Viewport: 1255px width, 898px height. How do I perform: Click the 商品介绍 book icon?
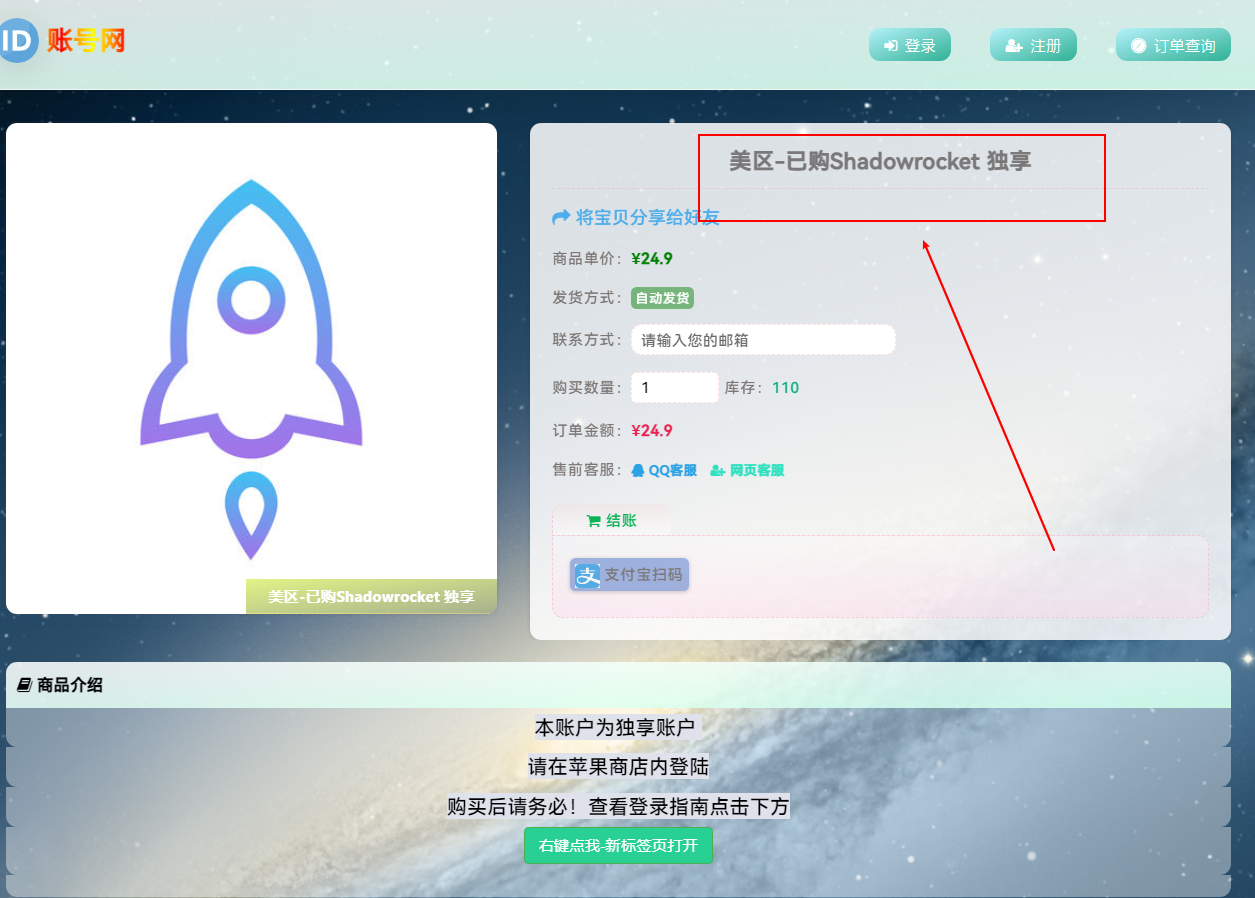[x=25, y=685]
